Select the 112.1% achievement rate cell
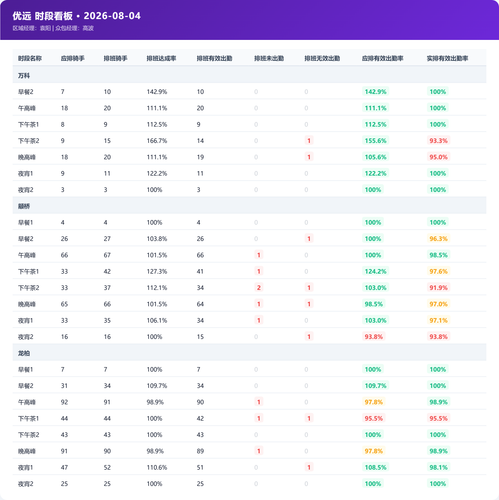Image resolution: width=499 pixels, height=500 pixels. 157,288
